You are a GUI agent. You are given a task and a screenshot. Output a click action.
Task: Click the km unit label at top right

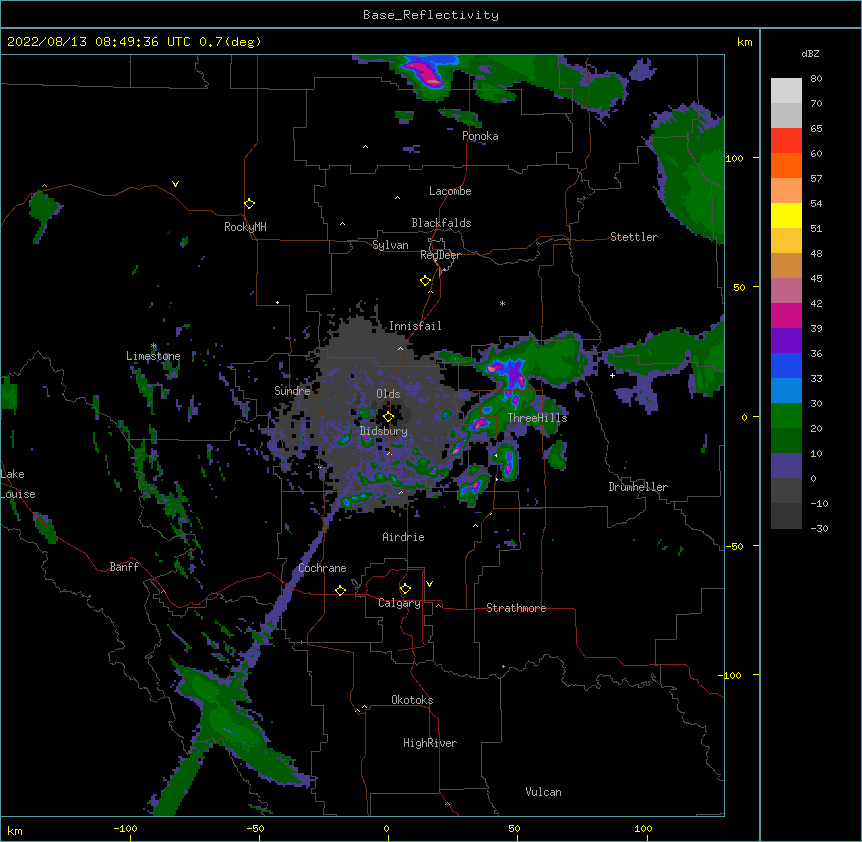[744, 42]
